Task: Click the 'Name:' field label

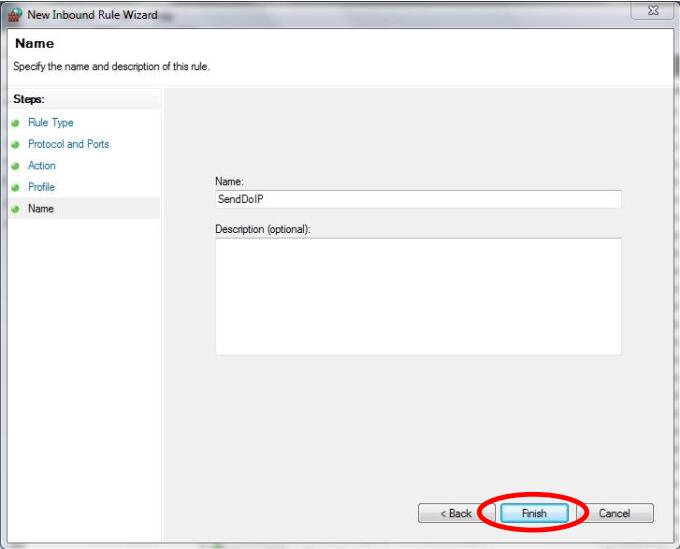Action: 229,181
